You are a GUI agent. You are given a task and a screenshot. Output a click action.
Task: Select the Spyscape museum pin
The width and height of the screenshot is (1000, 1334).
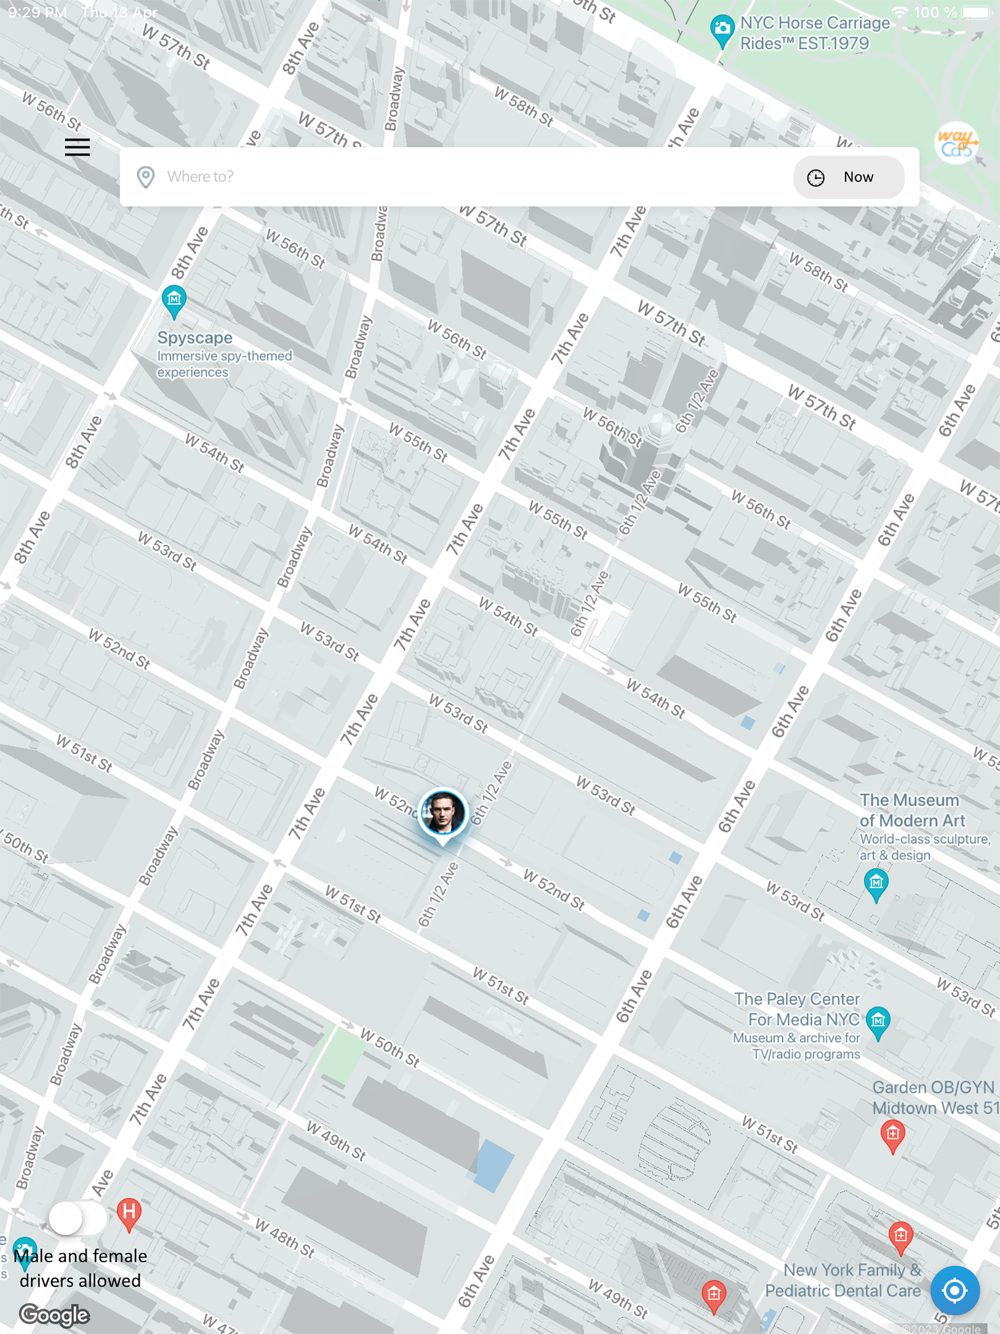click(x=174, y=300)
